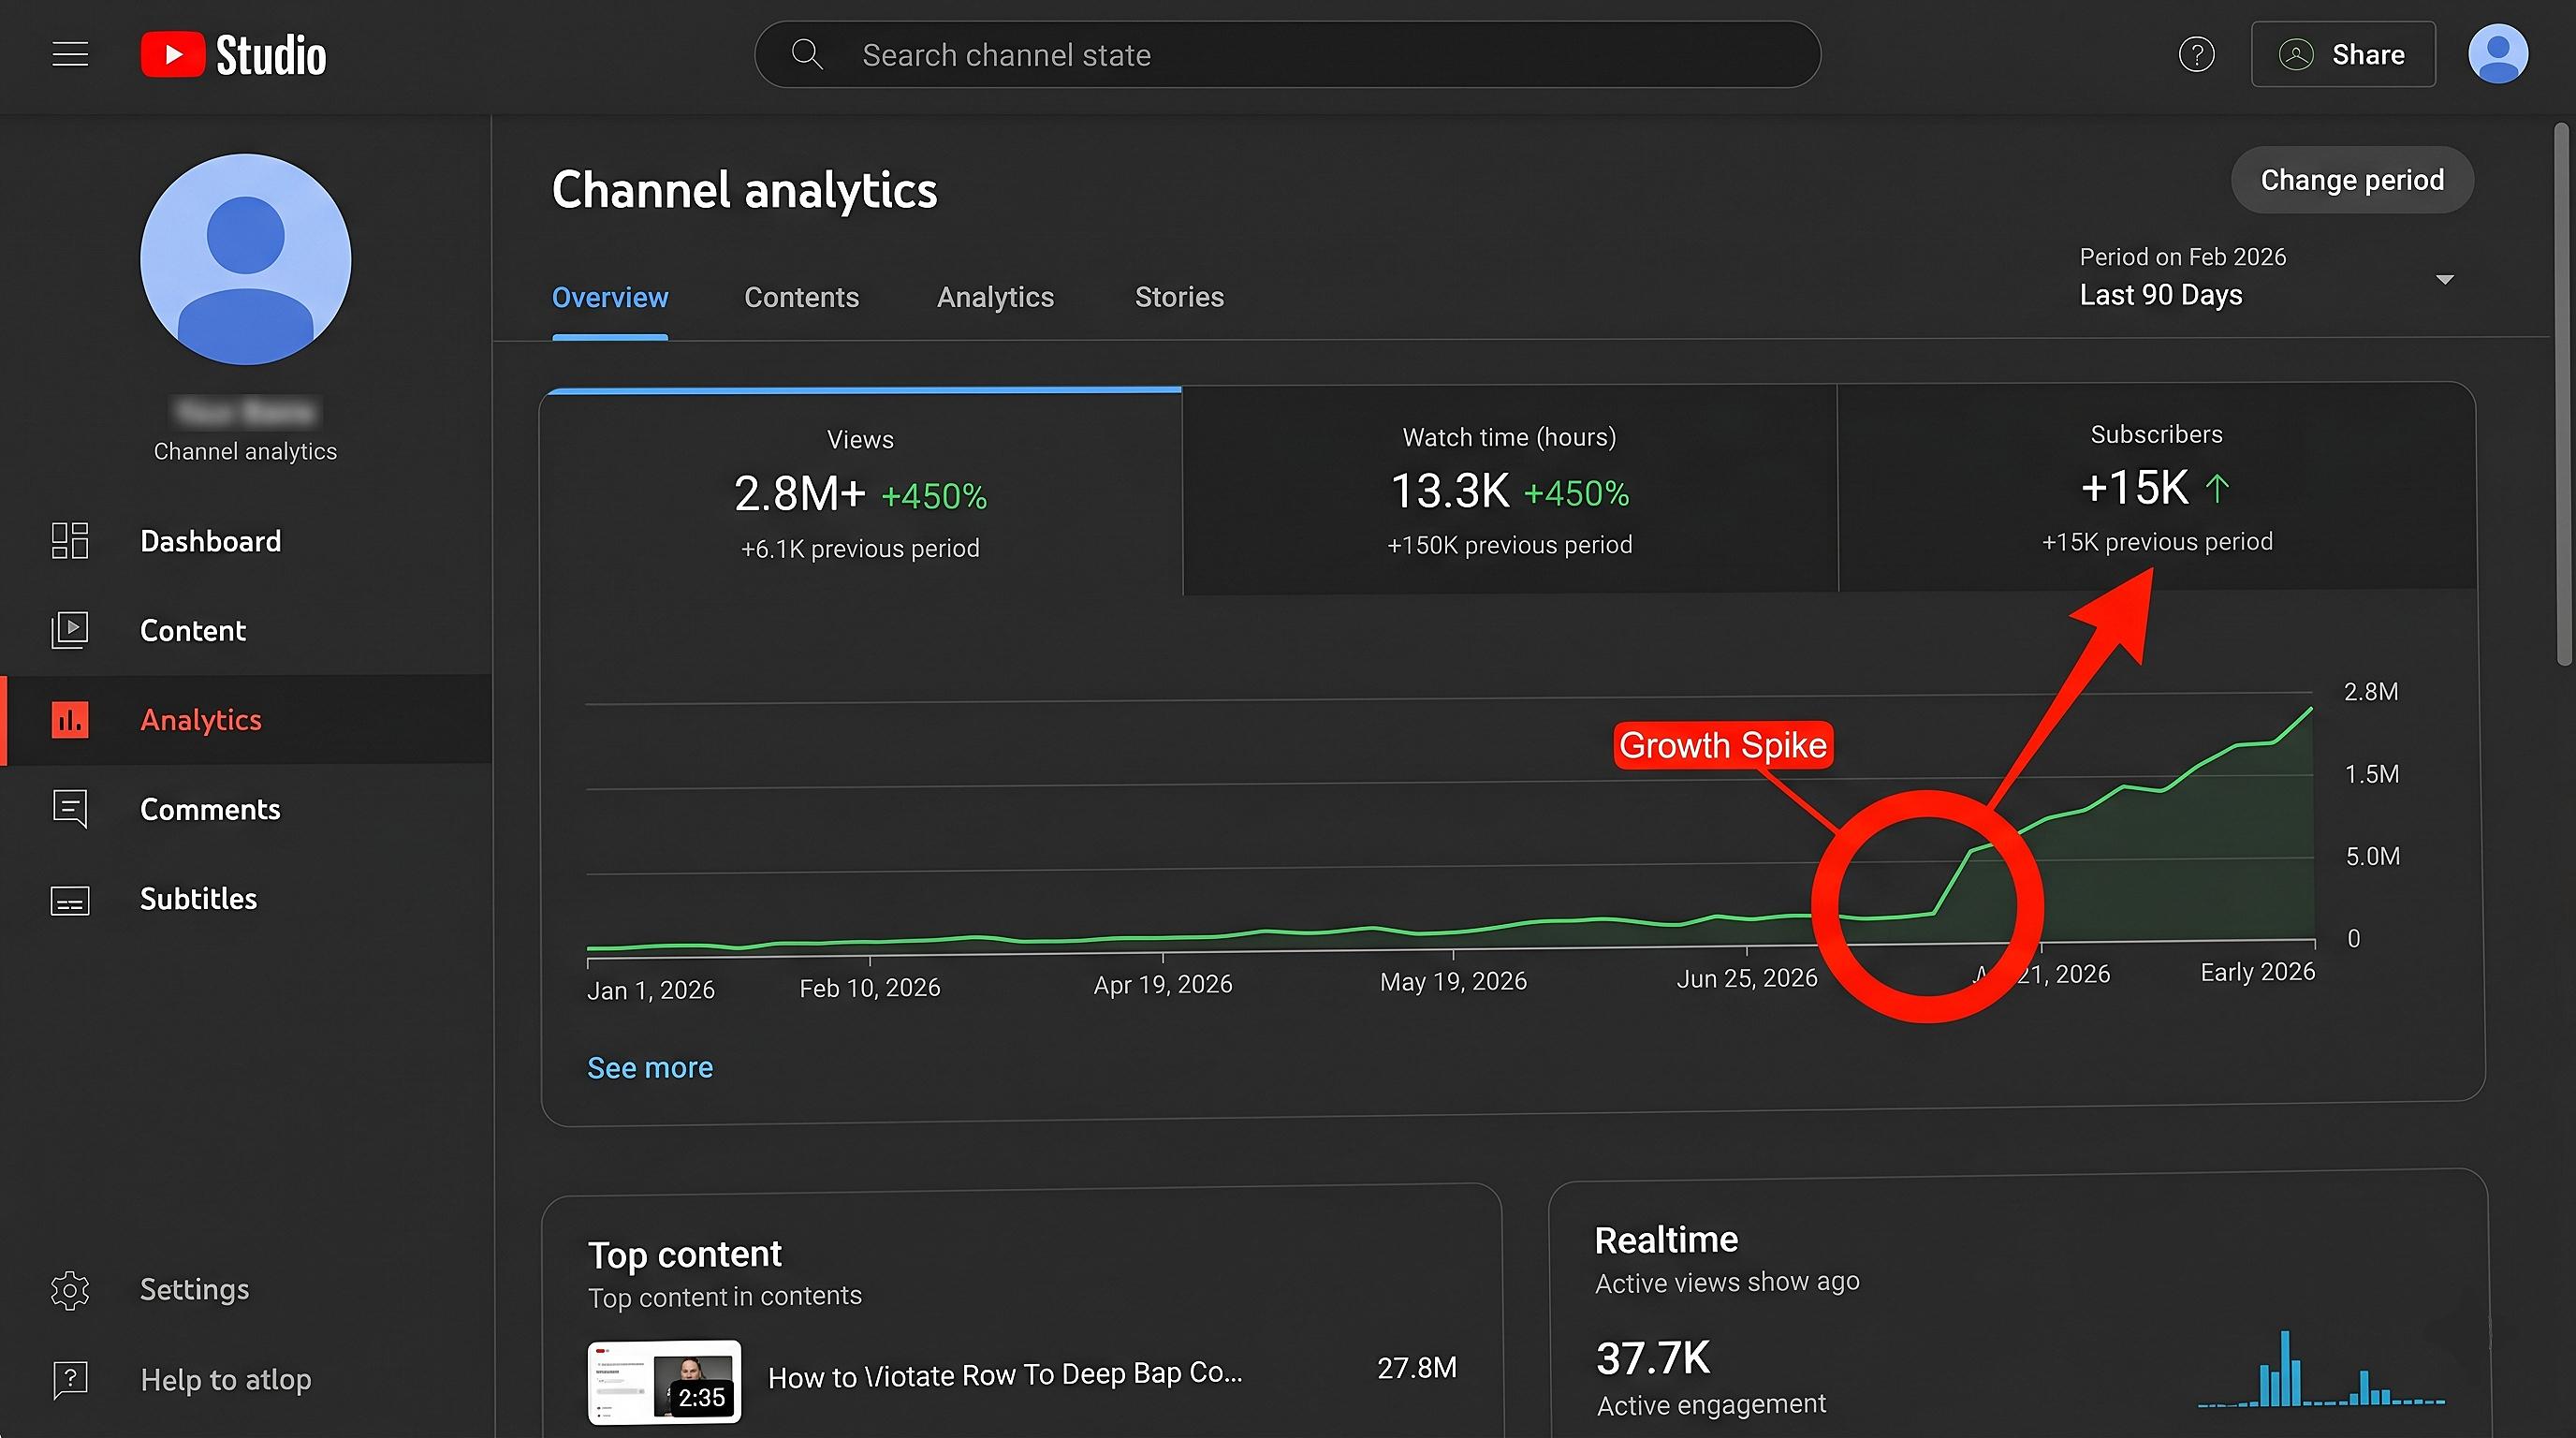
Task: Click the Feb 10, 2026 axis label
Action: pos(869,988)
